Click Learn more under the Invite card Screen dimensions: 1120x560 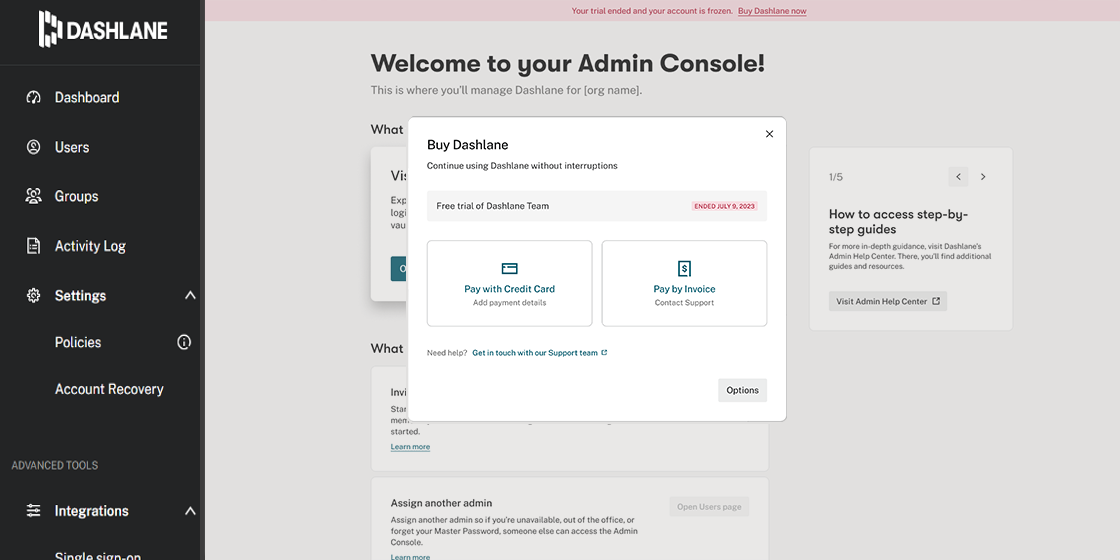(x=410, y=446)
